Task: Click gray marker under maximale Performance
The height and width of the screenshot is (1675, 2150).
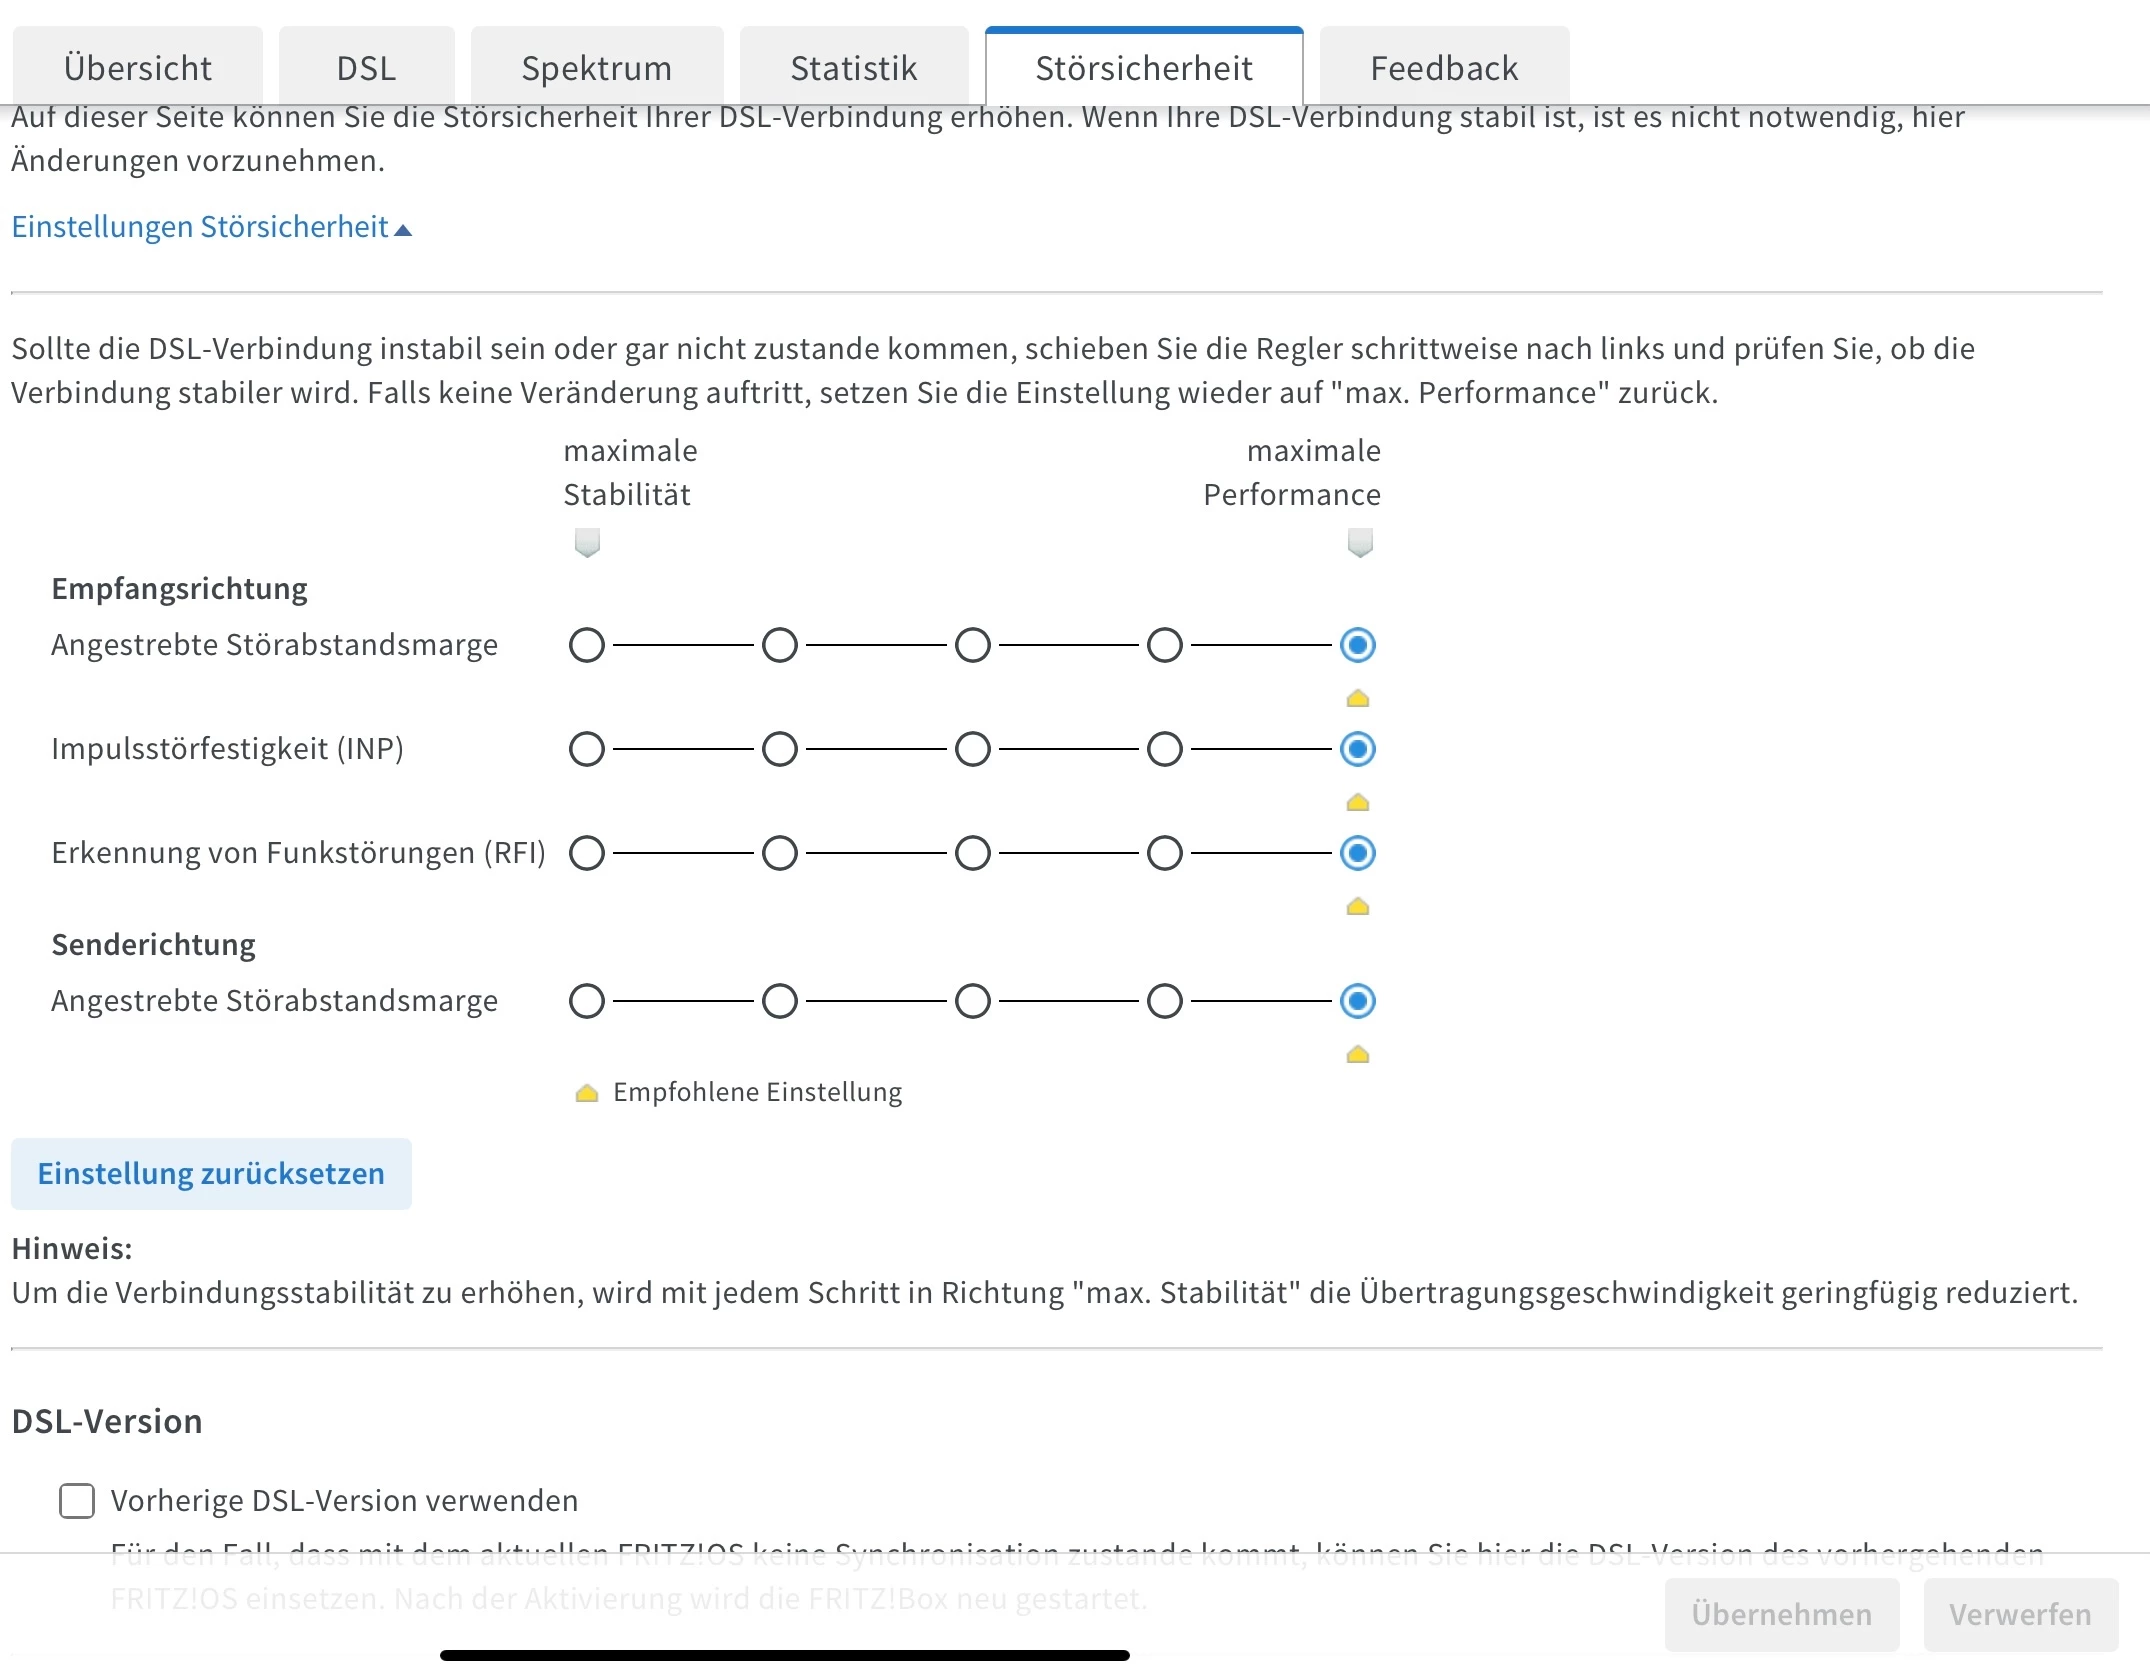Action: pos(1360,542)
